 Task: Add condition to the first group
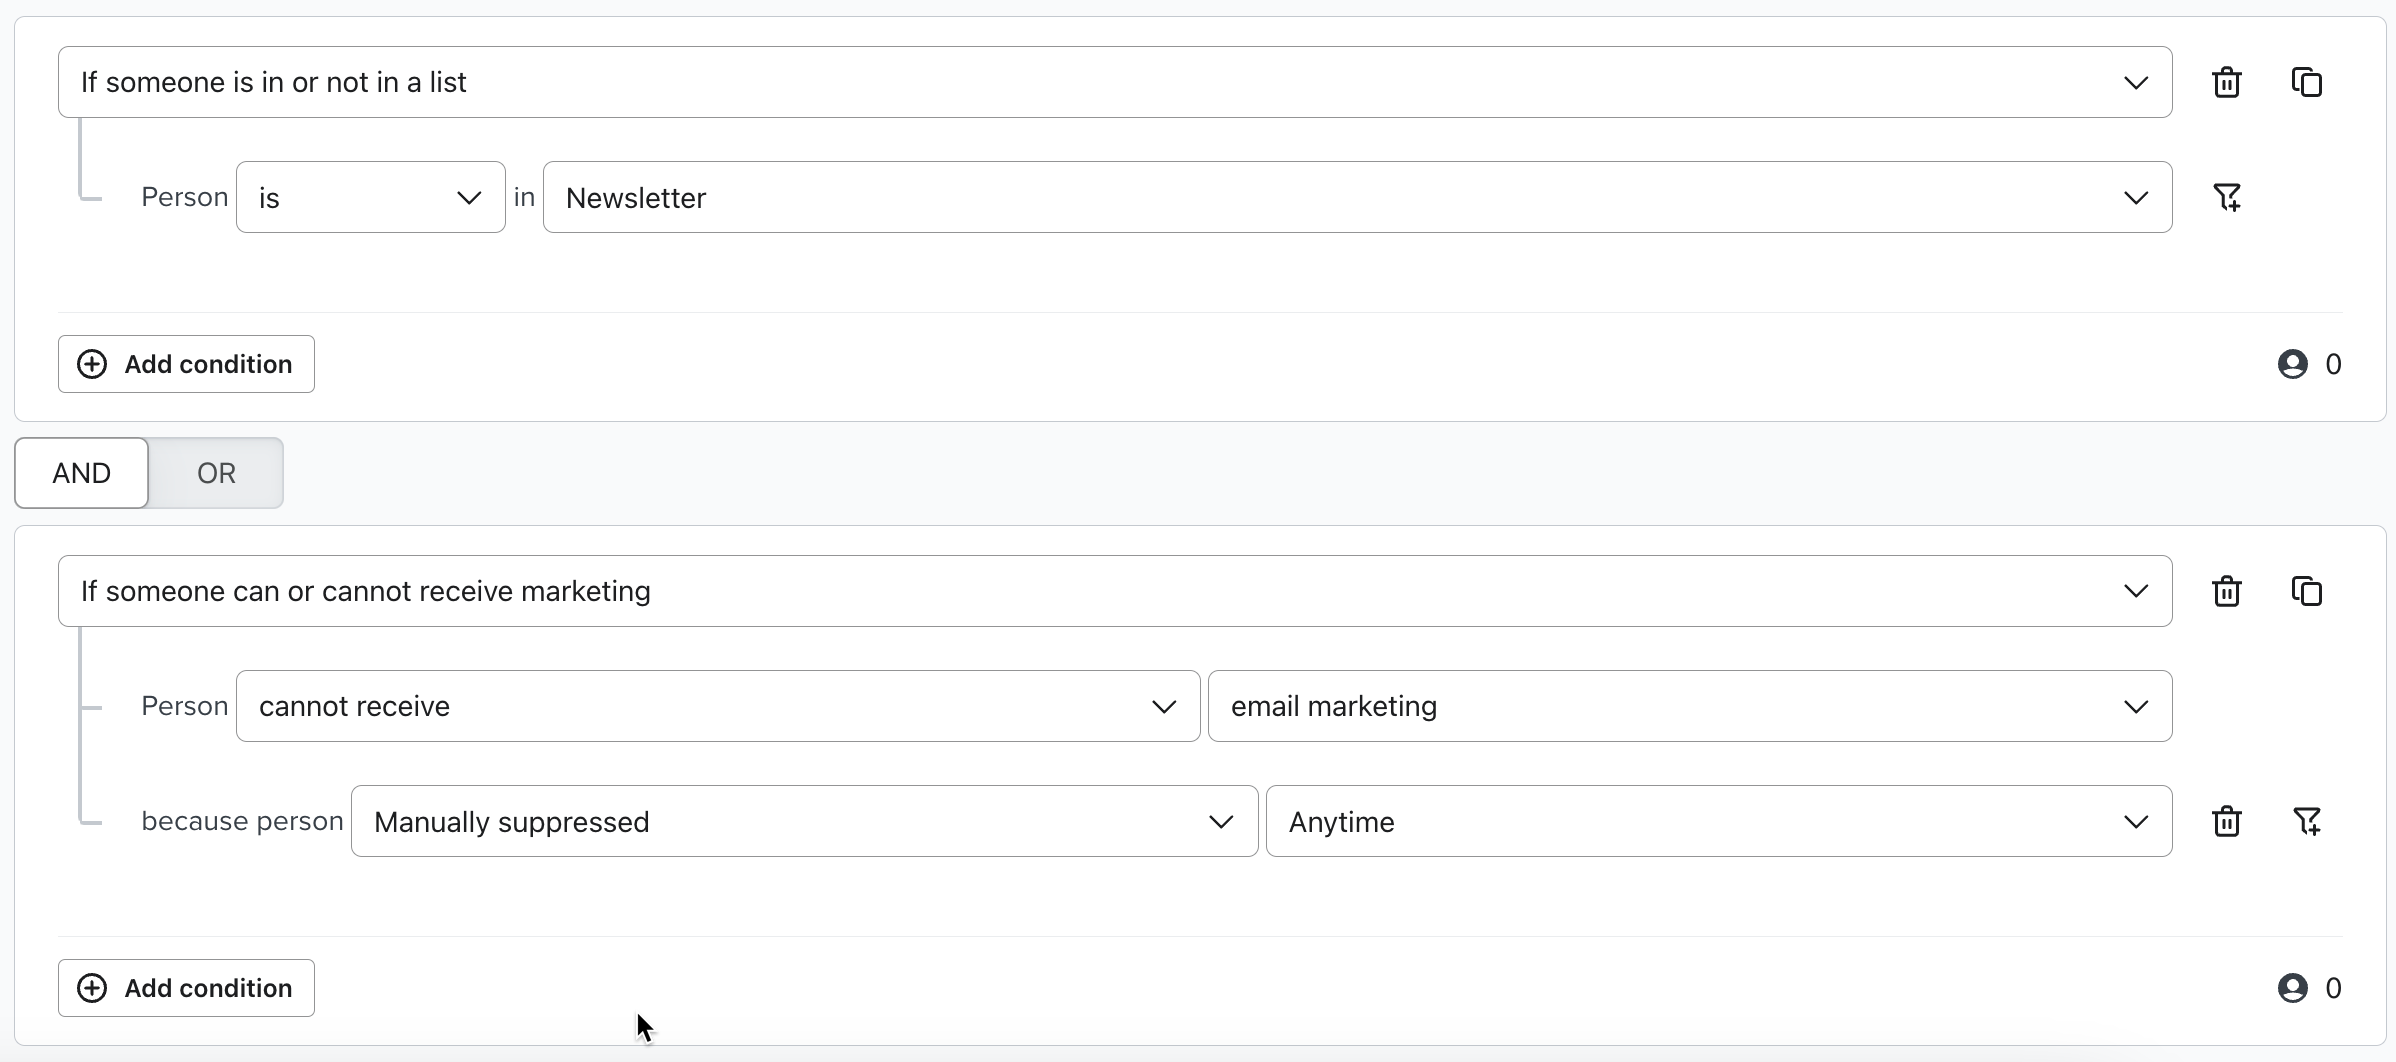pos(186,364)
